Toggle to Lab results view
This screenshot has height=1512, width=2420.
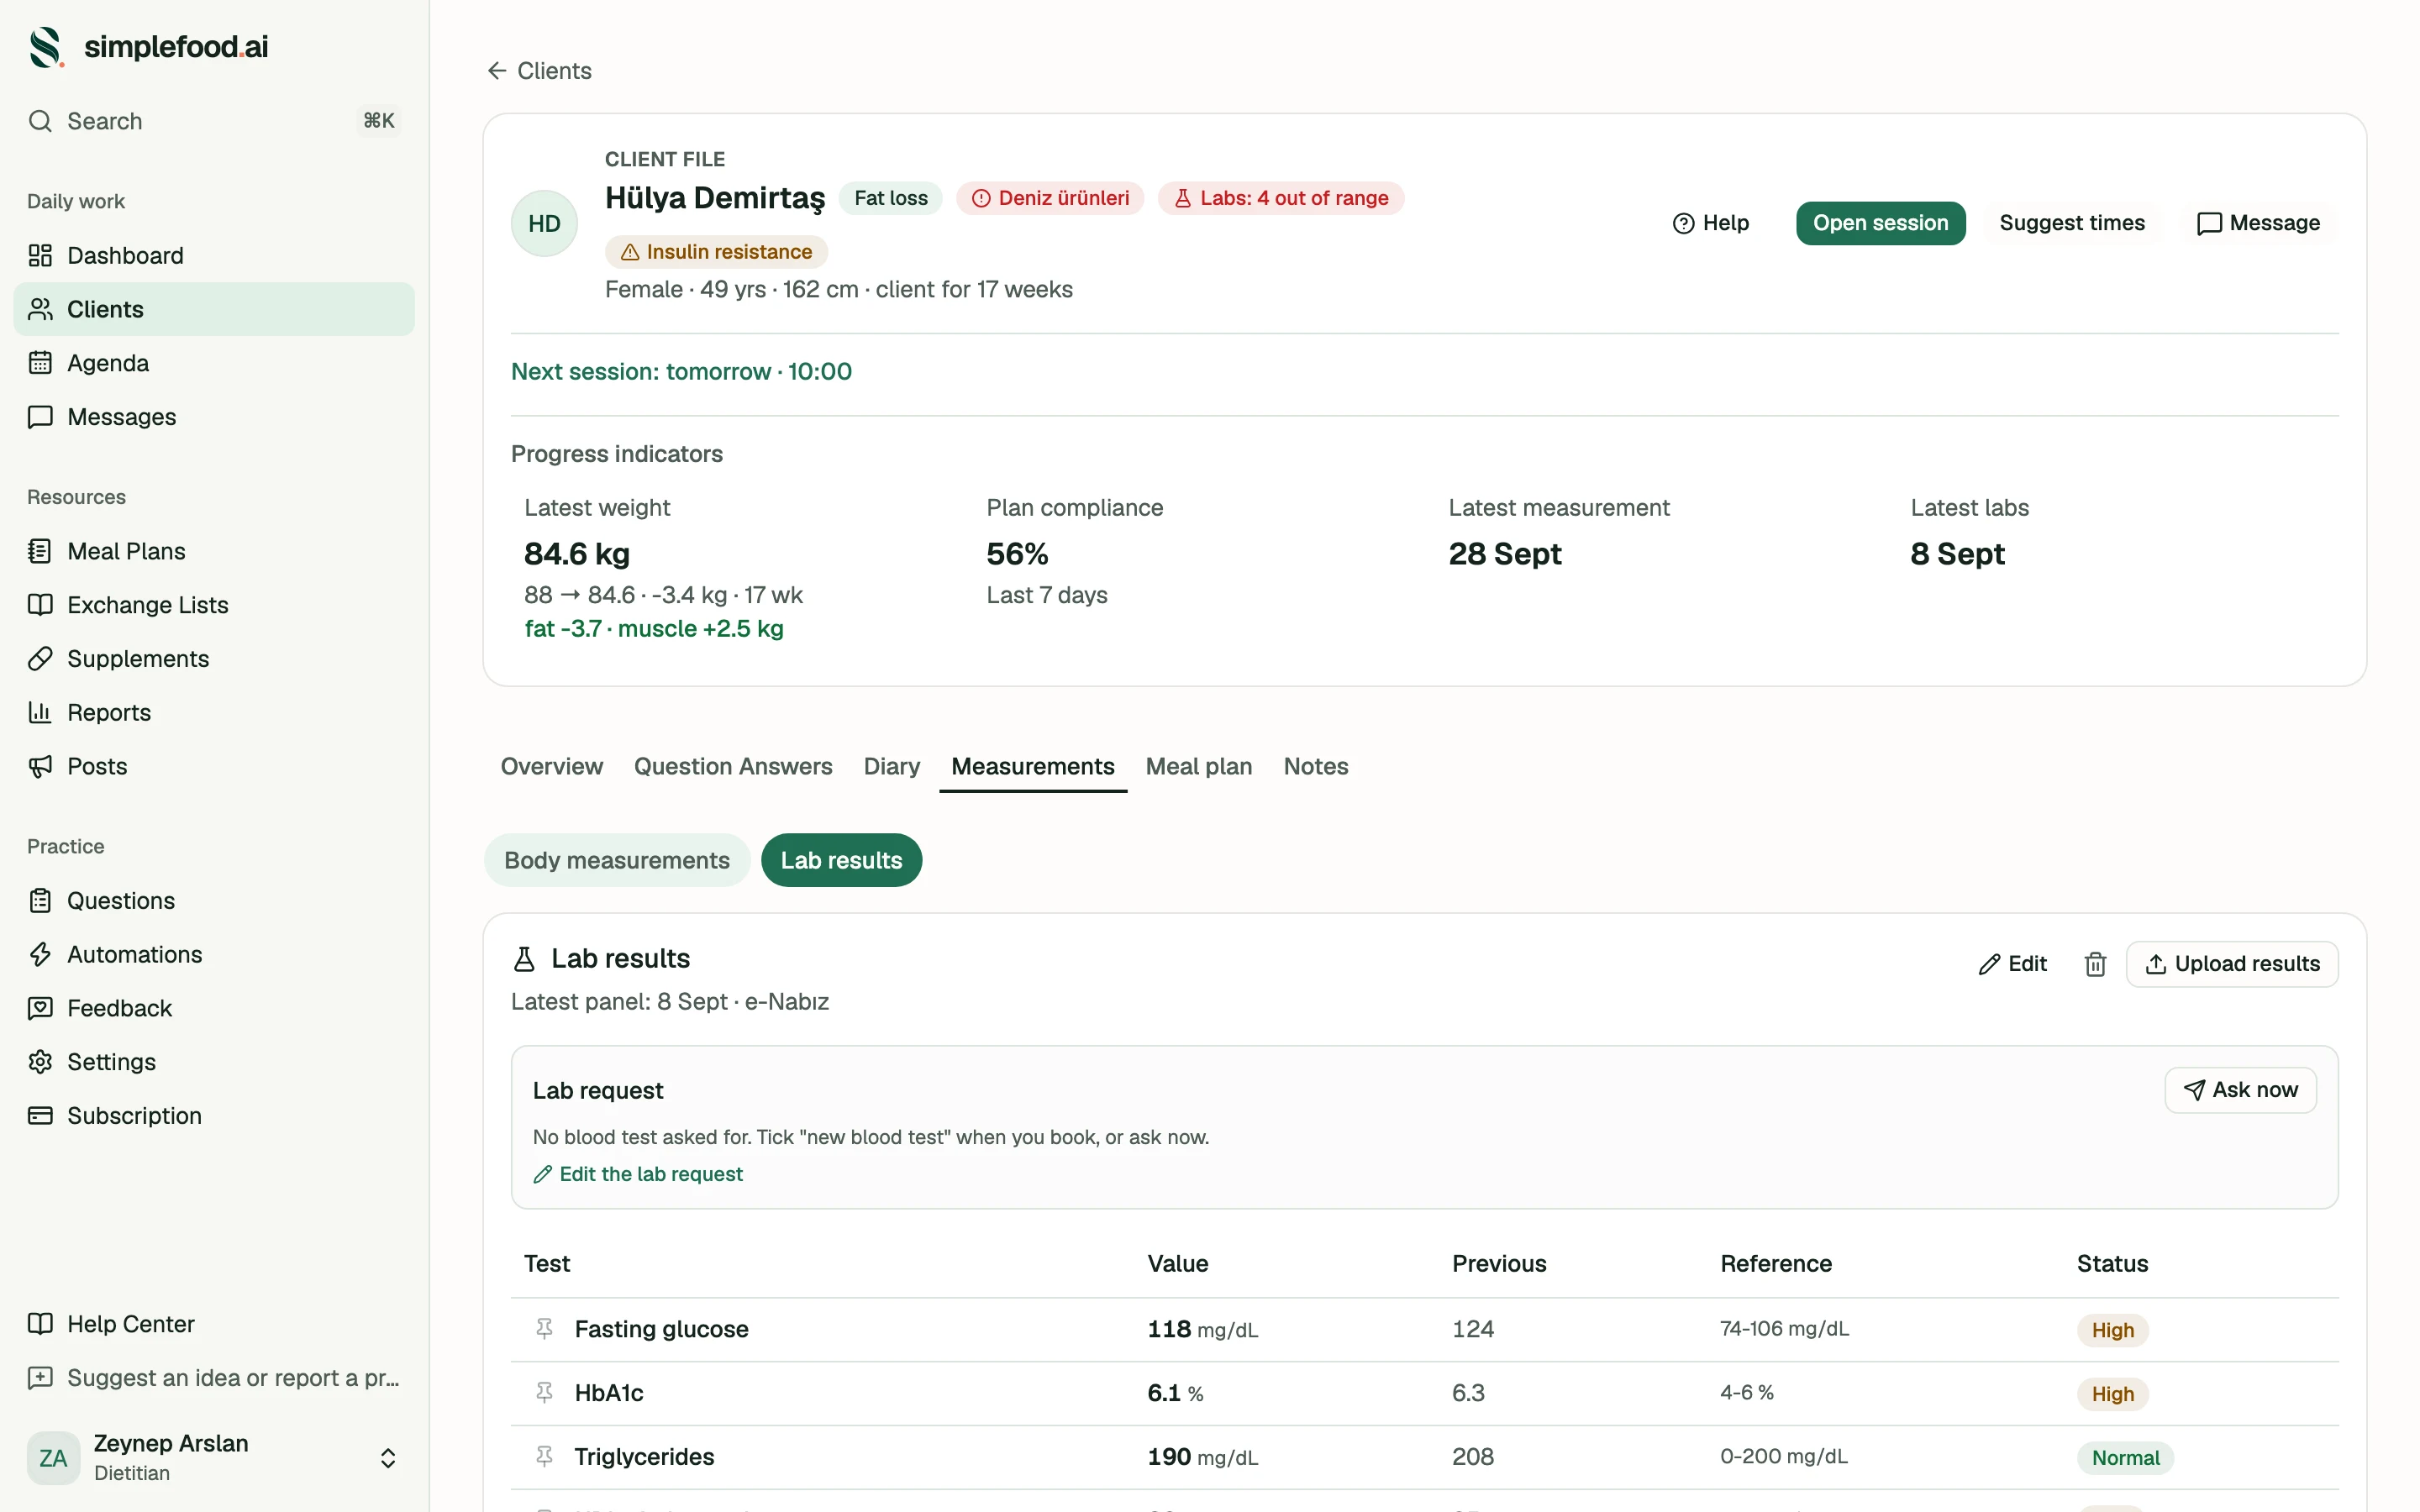[841, 861]
